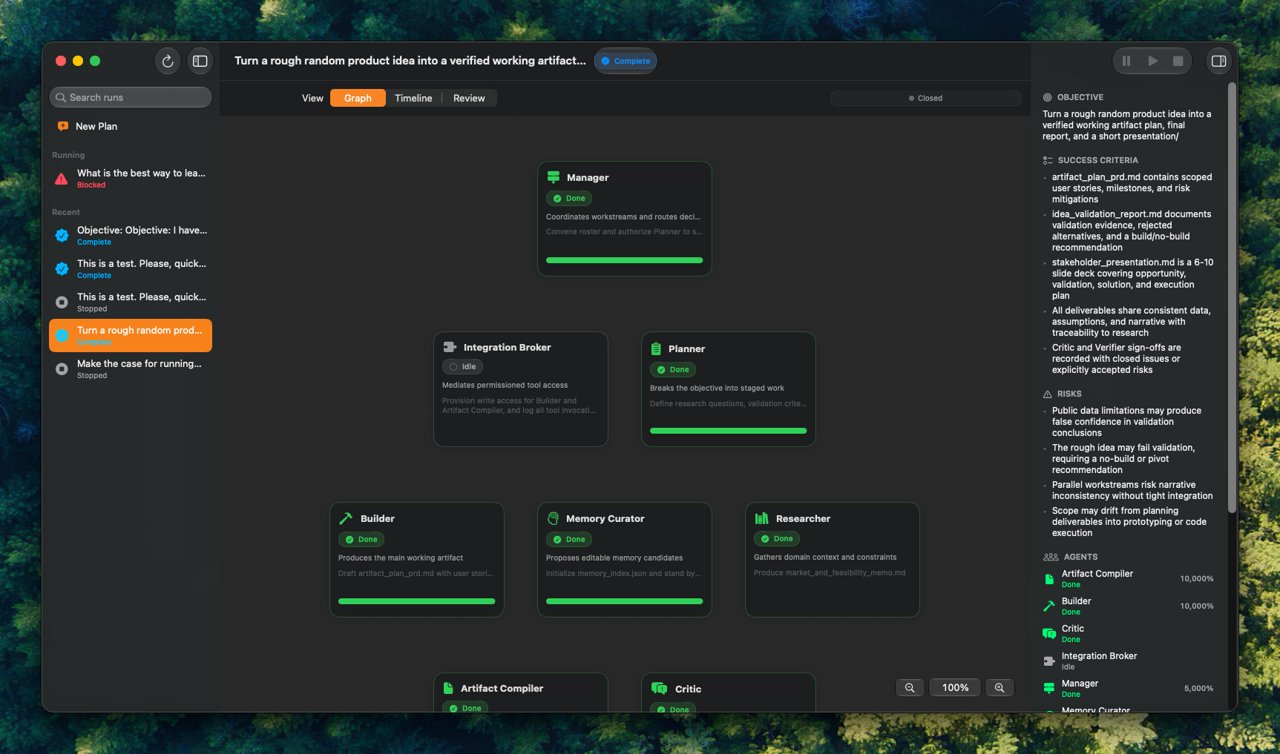Click the Researcher node's Done badge
The image size is (1280, 754).
pyautogui.click(x=777, y=538)
